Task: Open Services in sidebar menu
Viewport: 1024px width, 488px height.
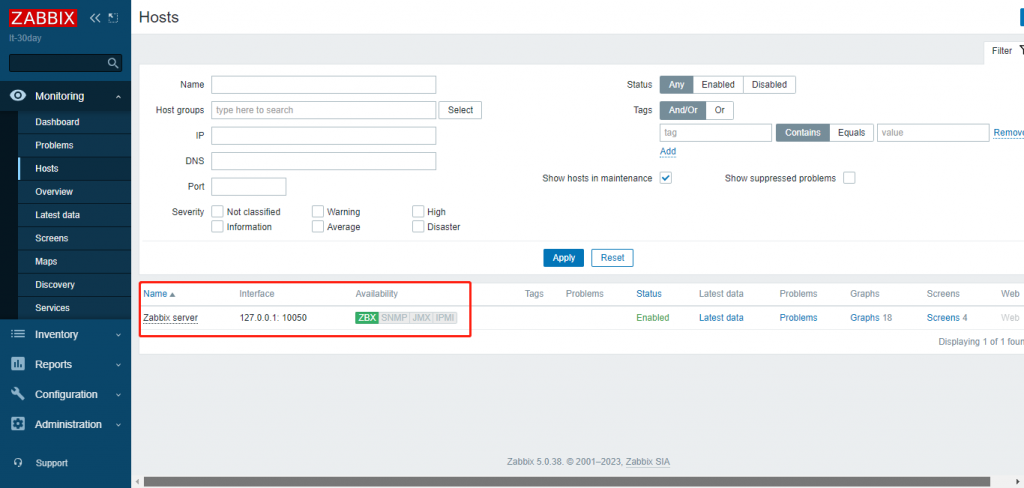Action: tap(74, 308)
